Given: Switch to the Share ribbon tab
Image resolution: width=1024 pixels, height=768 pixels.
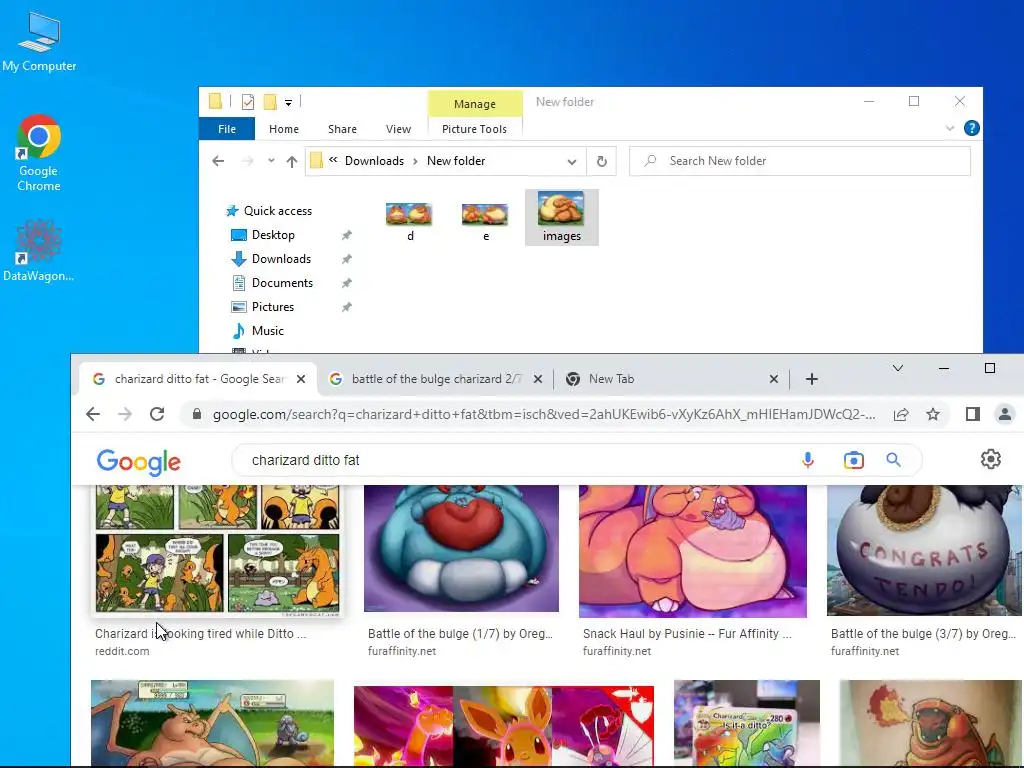Looking at the screenshot, I should pos(342,129).
